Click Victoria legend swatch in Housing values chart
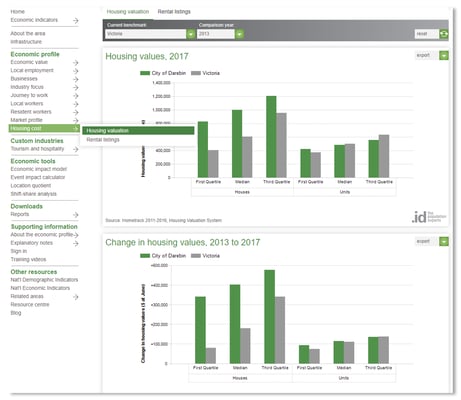Viewport: 461px width, 400px height. click(196, 73)
